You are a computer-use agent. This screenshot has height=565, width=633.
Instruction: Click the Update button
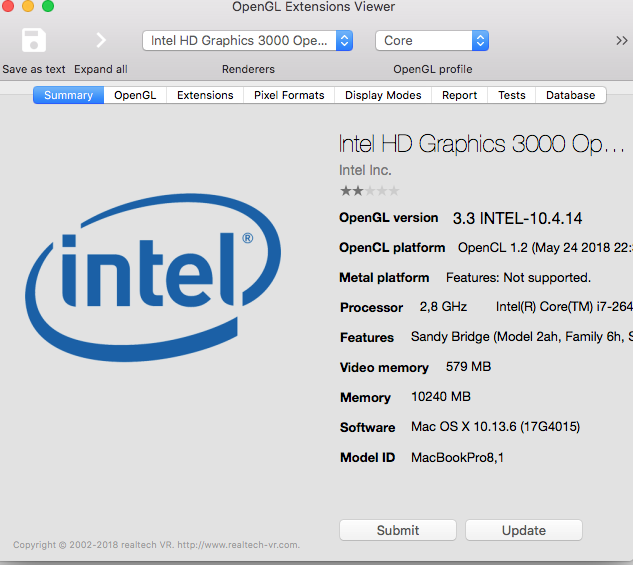[524, 530]
